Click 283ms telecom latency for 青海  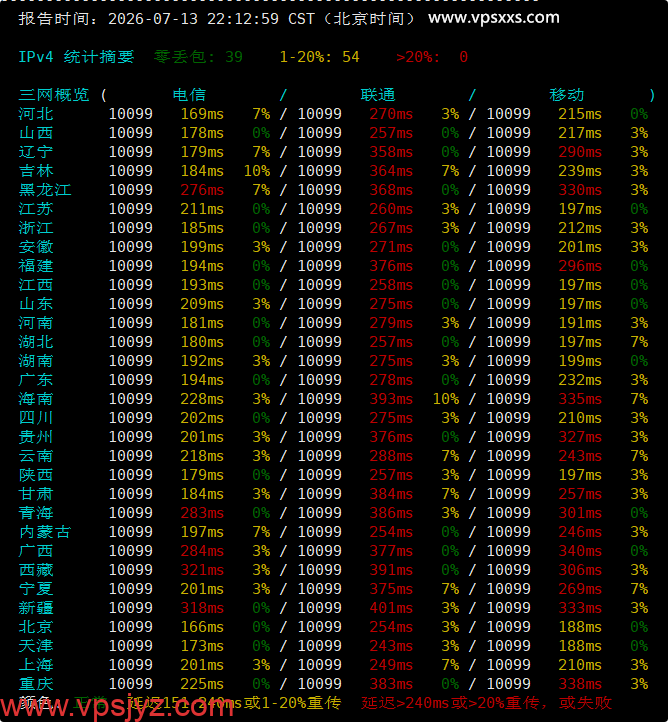click(202, 513)
